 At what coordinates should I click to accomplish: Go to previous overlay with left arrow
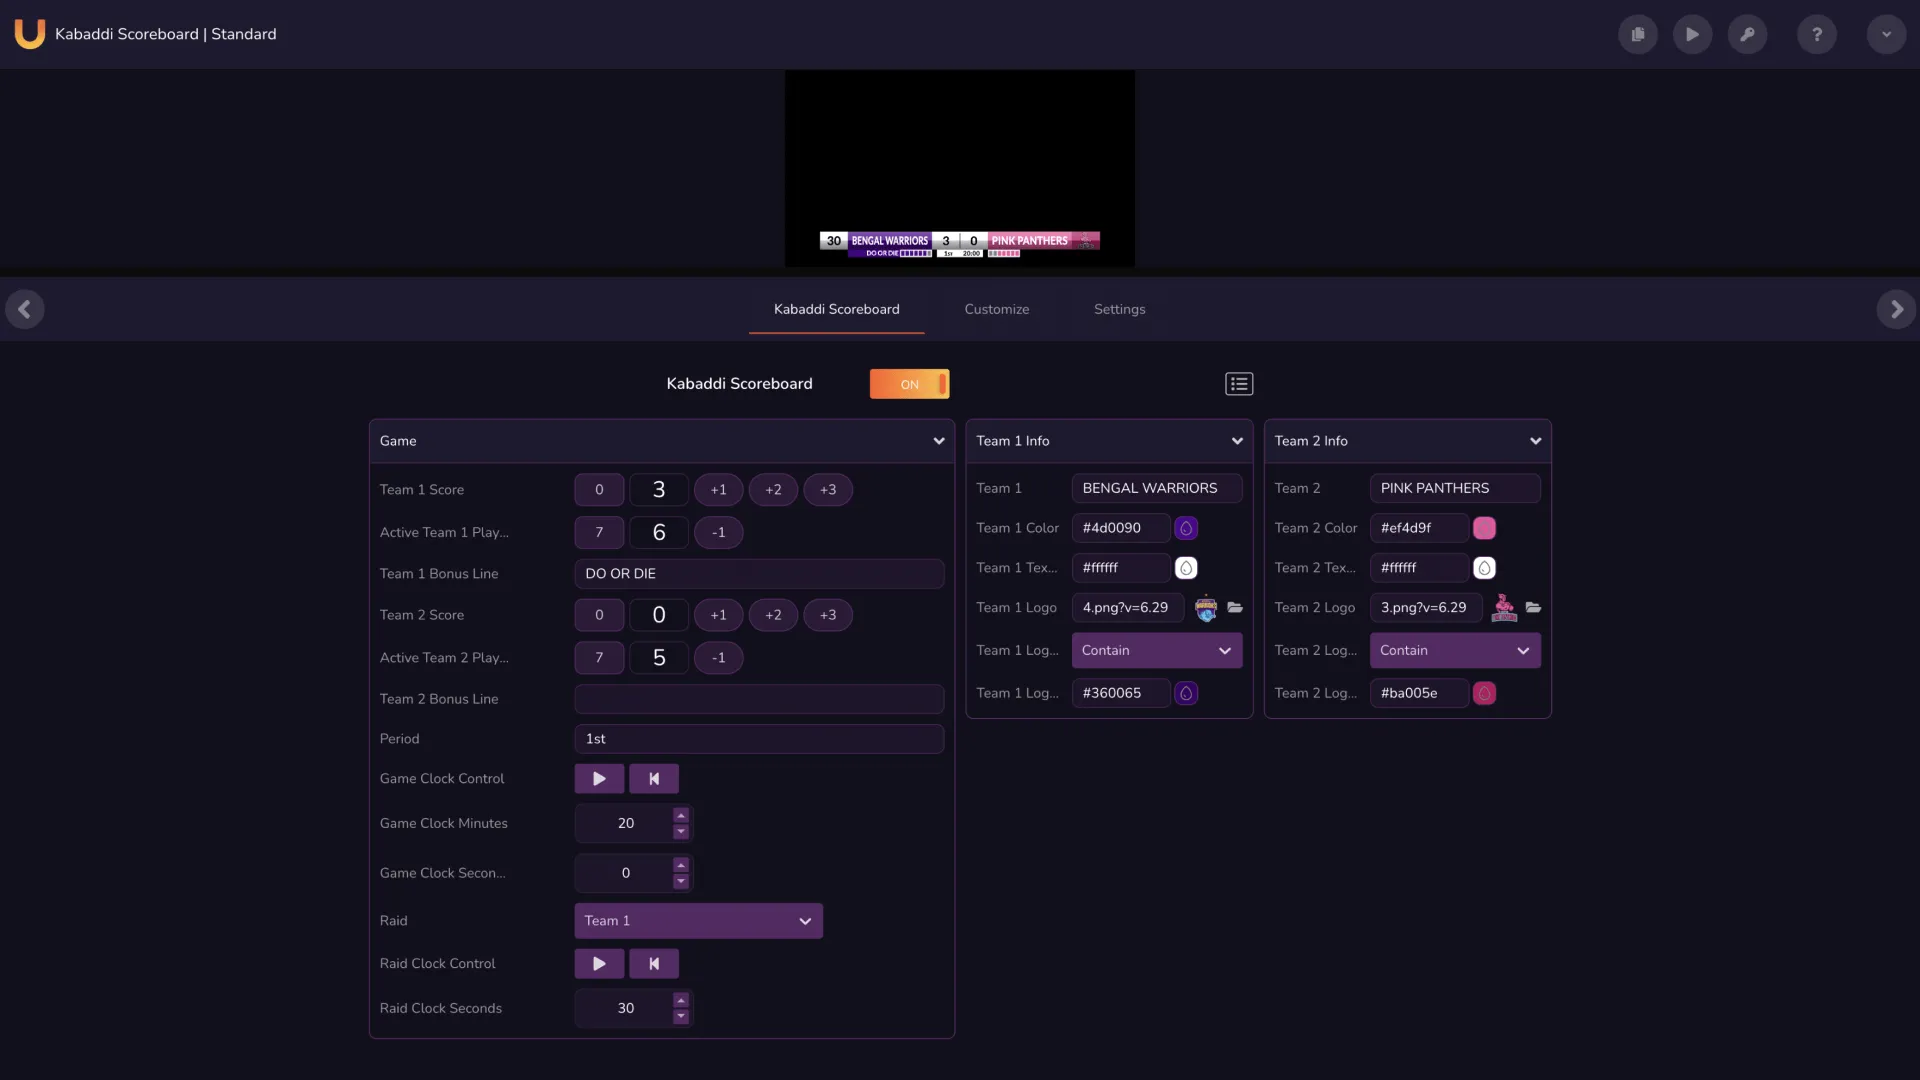coord(24,309)
